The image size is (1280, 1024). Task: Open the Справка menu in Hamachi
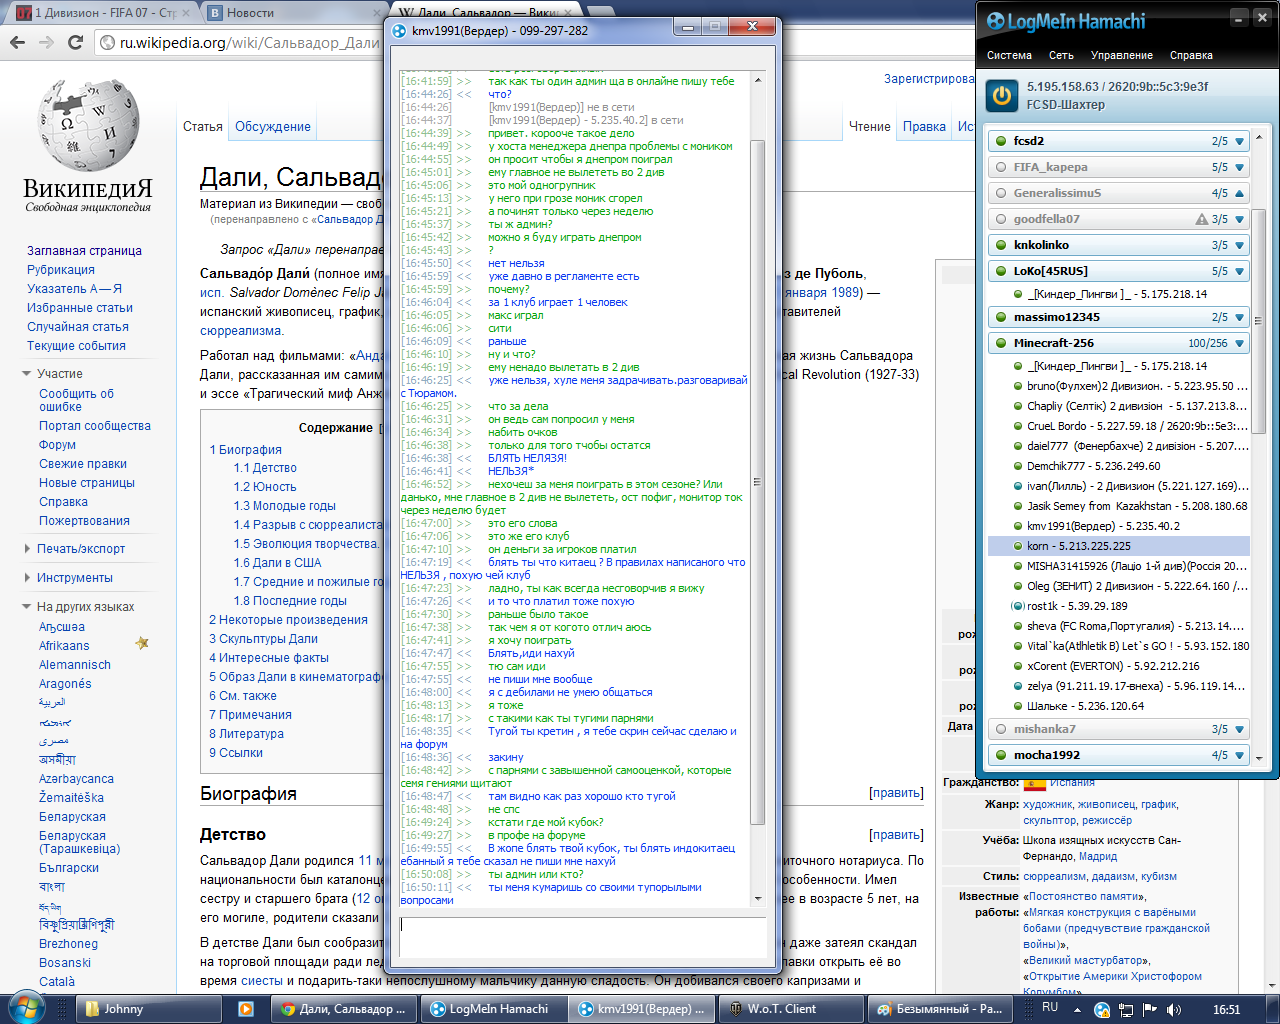(x=1191, y=55)
